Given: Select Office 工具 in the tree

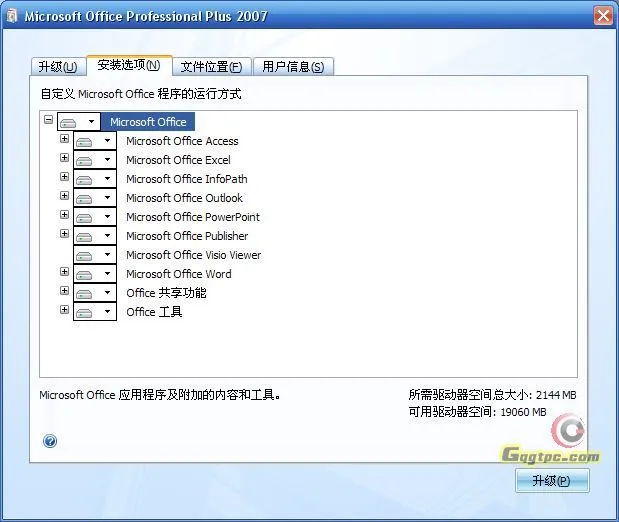Looking at the screenshot, I should [154, 312].
